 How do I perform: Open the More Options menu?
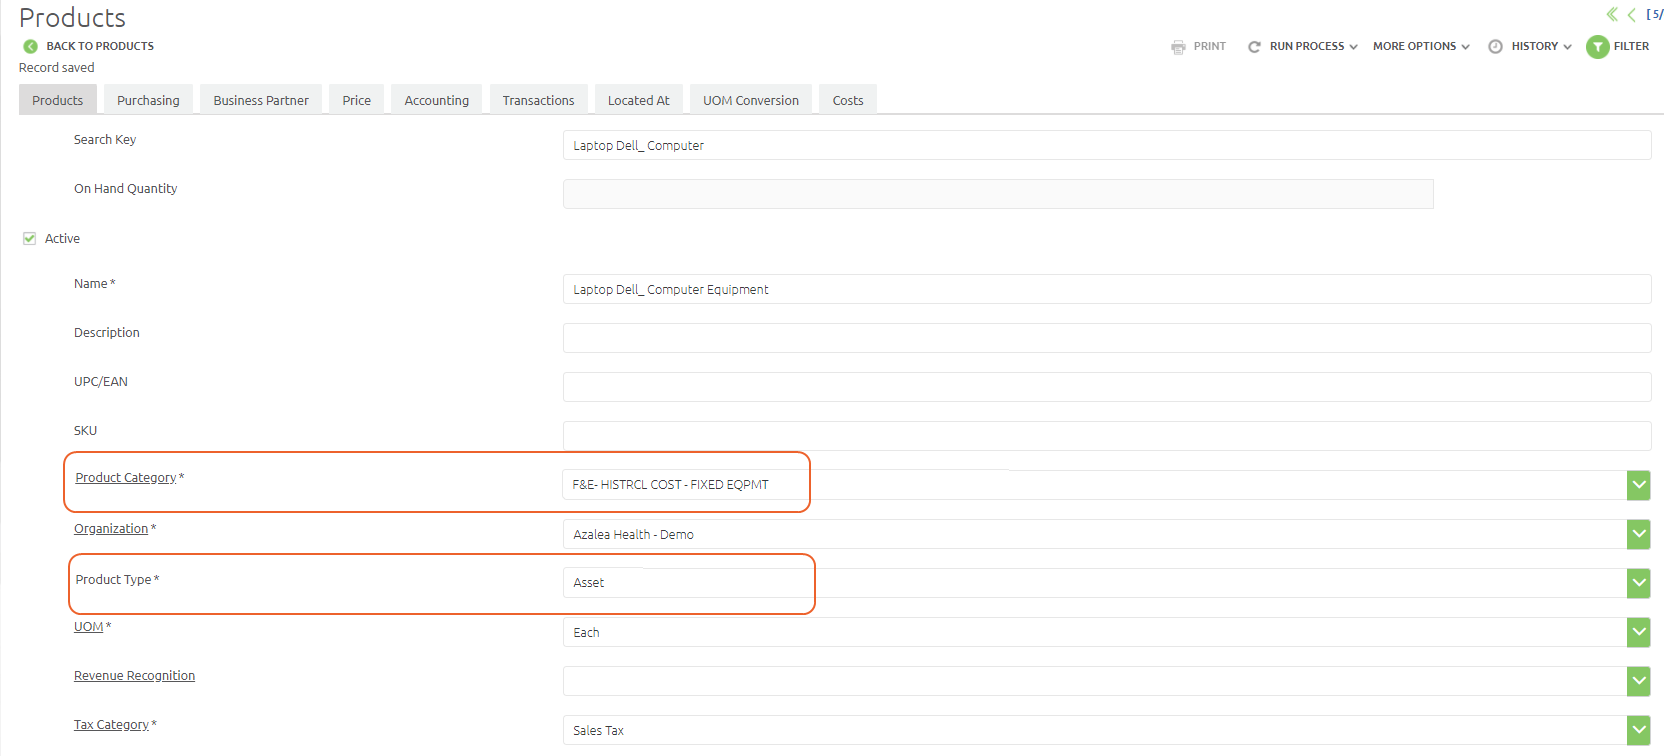tap(1420, 47)
